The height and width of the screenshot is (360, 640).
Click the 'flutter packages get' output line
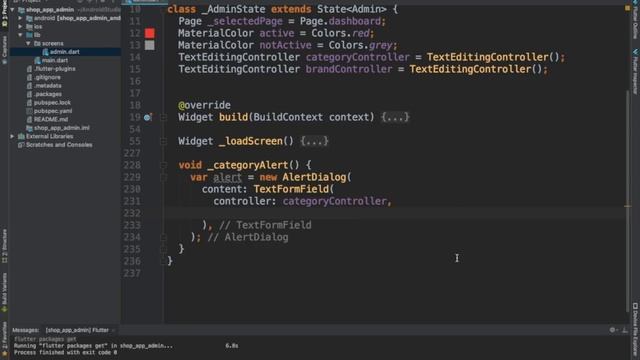point(45,339)
